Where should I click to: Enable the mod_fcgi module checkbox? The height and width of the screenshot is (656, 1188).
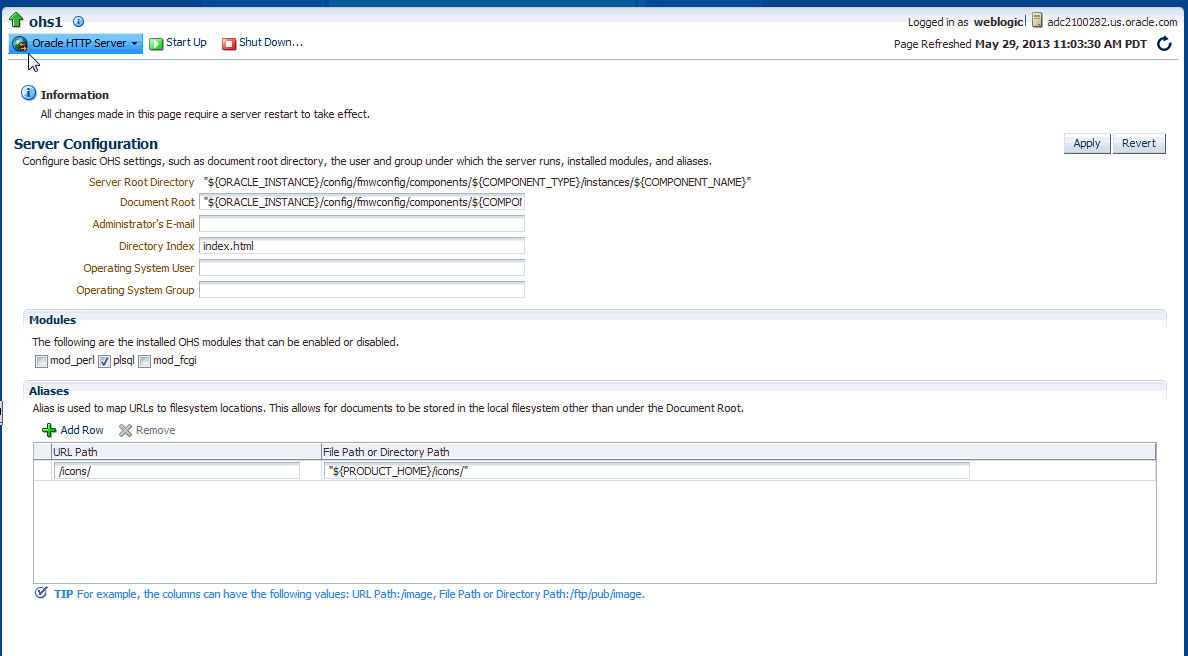(145, 361)
